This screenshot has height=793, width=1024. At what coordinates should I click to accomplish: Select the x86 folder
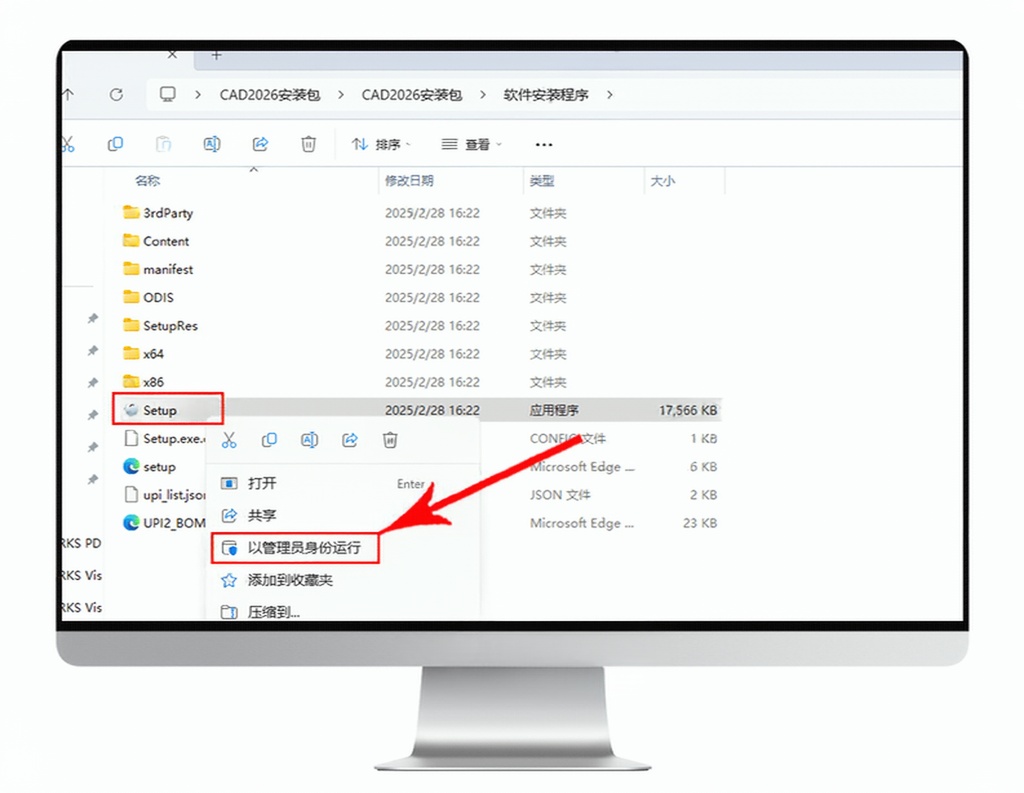click(x=143, y=381)
